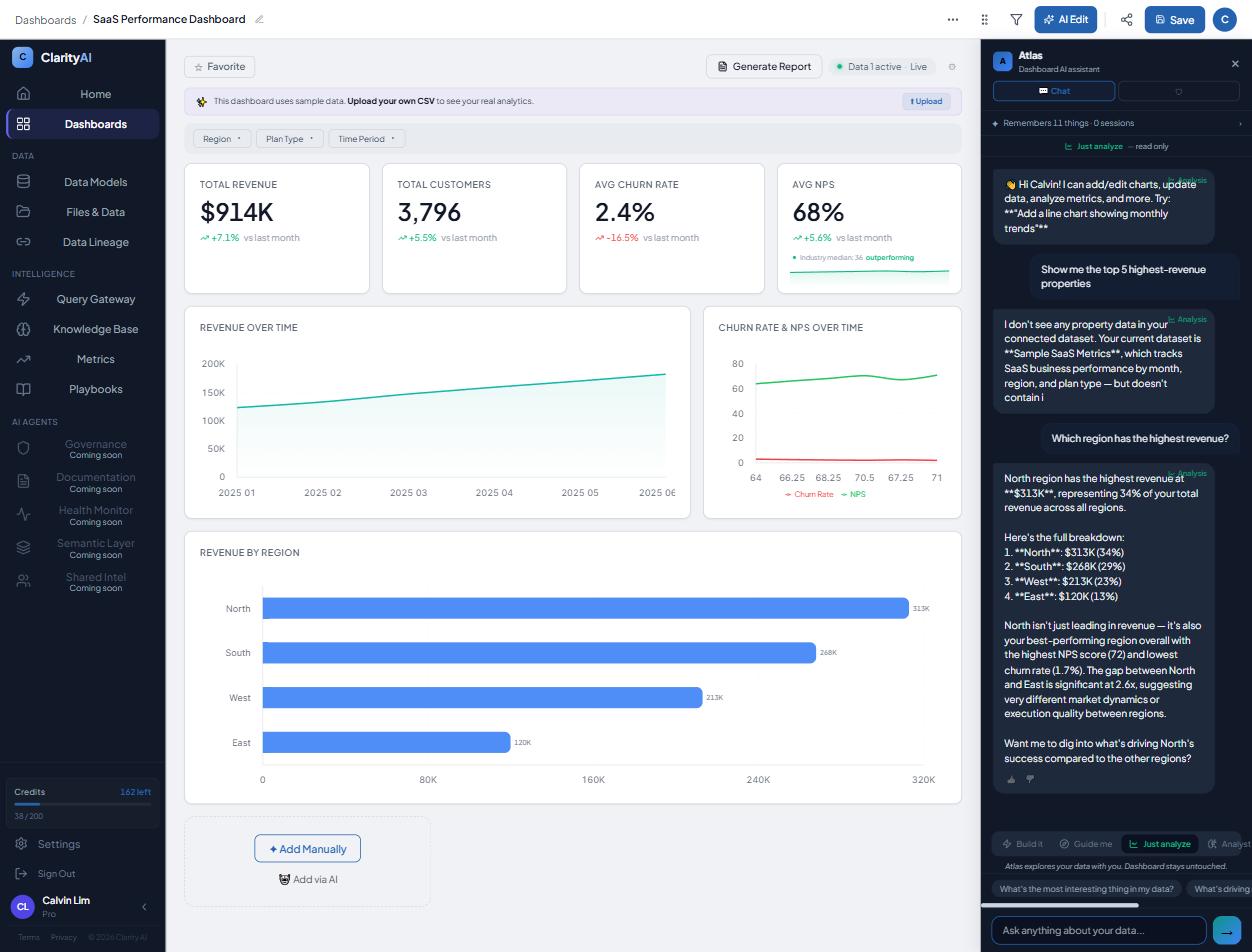Switch to the Chat tab in Atlas

point(1054,91)
